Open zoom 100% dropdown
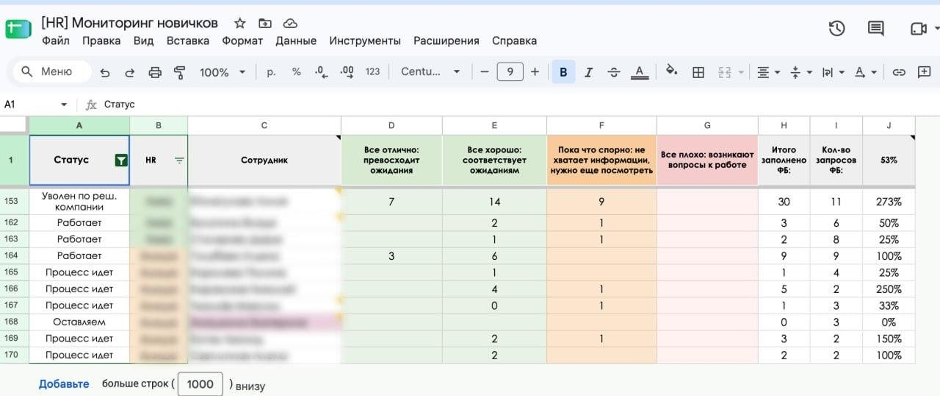Viewport: 941px width, 397px height. click(223, 73)
